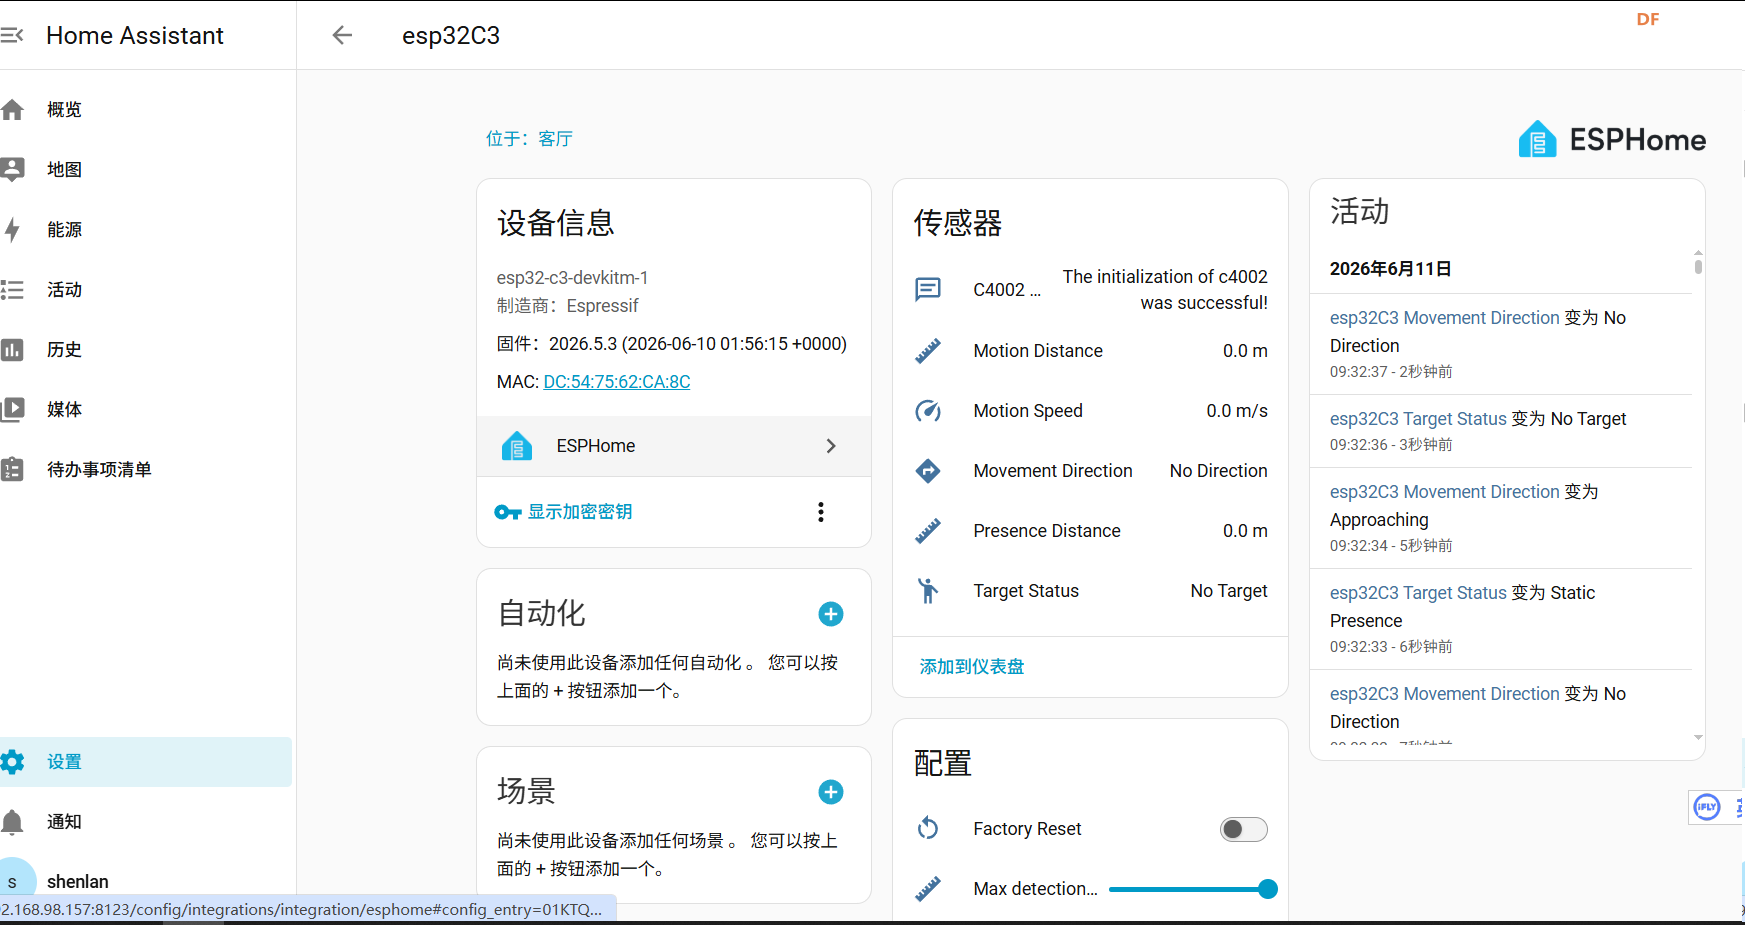Add automation with plus icon in 自动化 card
Image resolution: width=1745 pixels, height=925 pixels.
pyautogui.click(x=831, y=614)
